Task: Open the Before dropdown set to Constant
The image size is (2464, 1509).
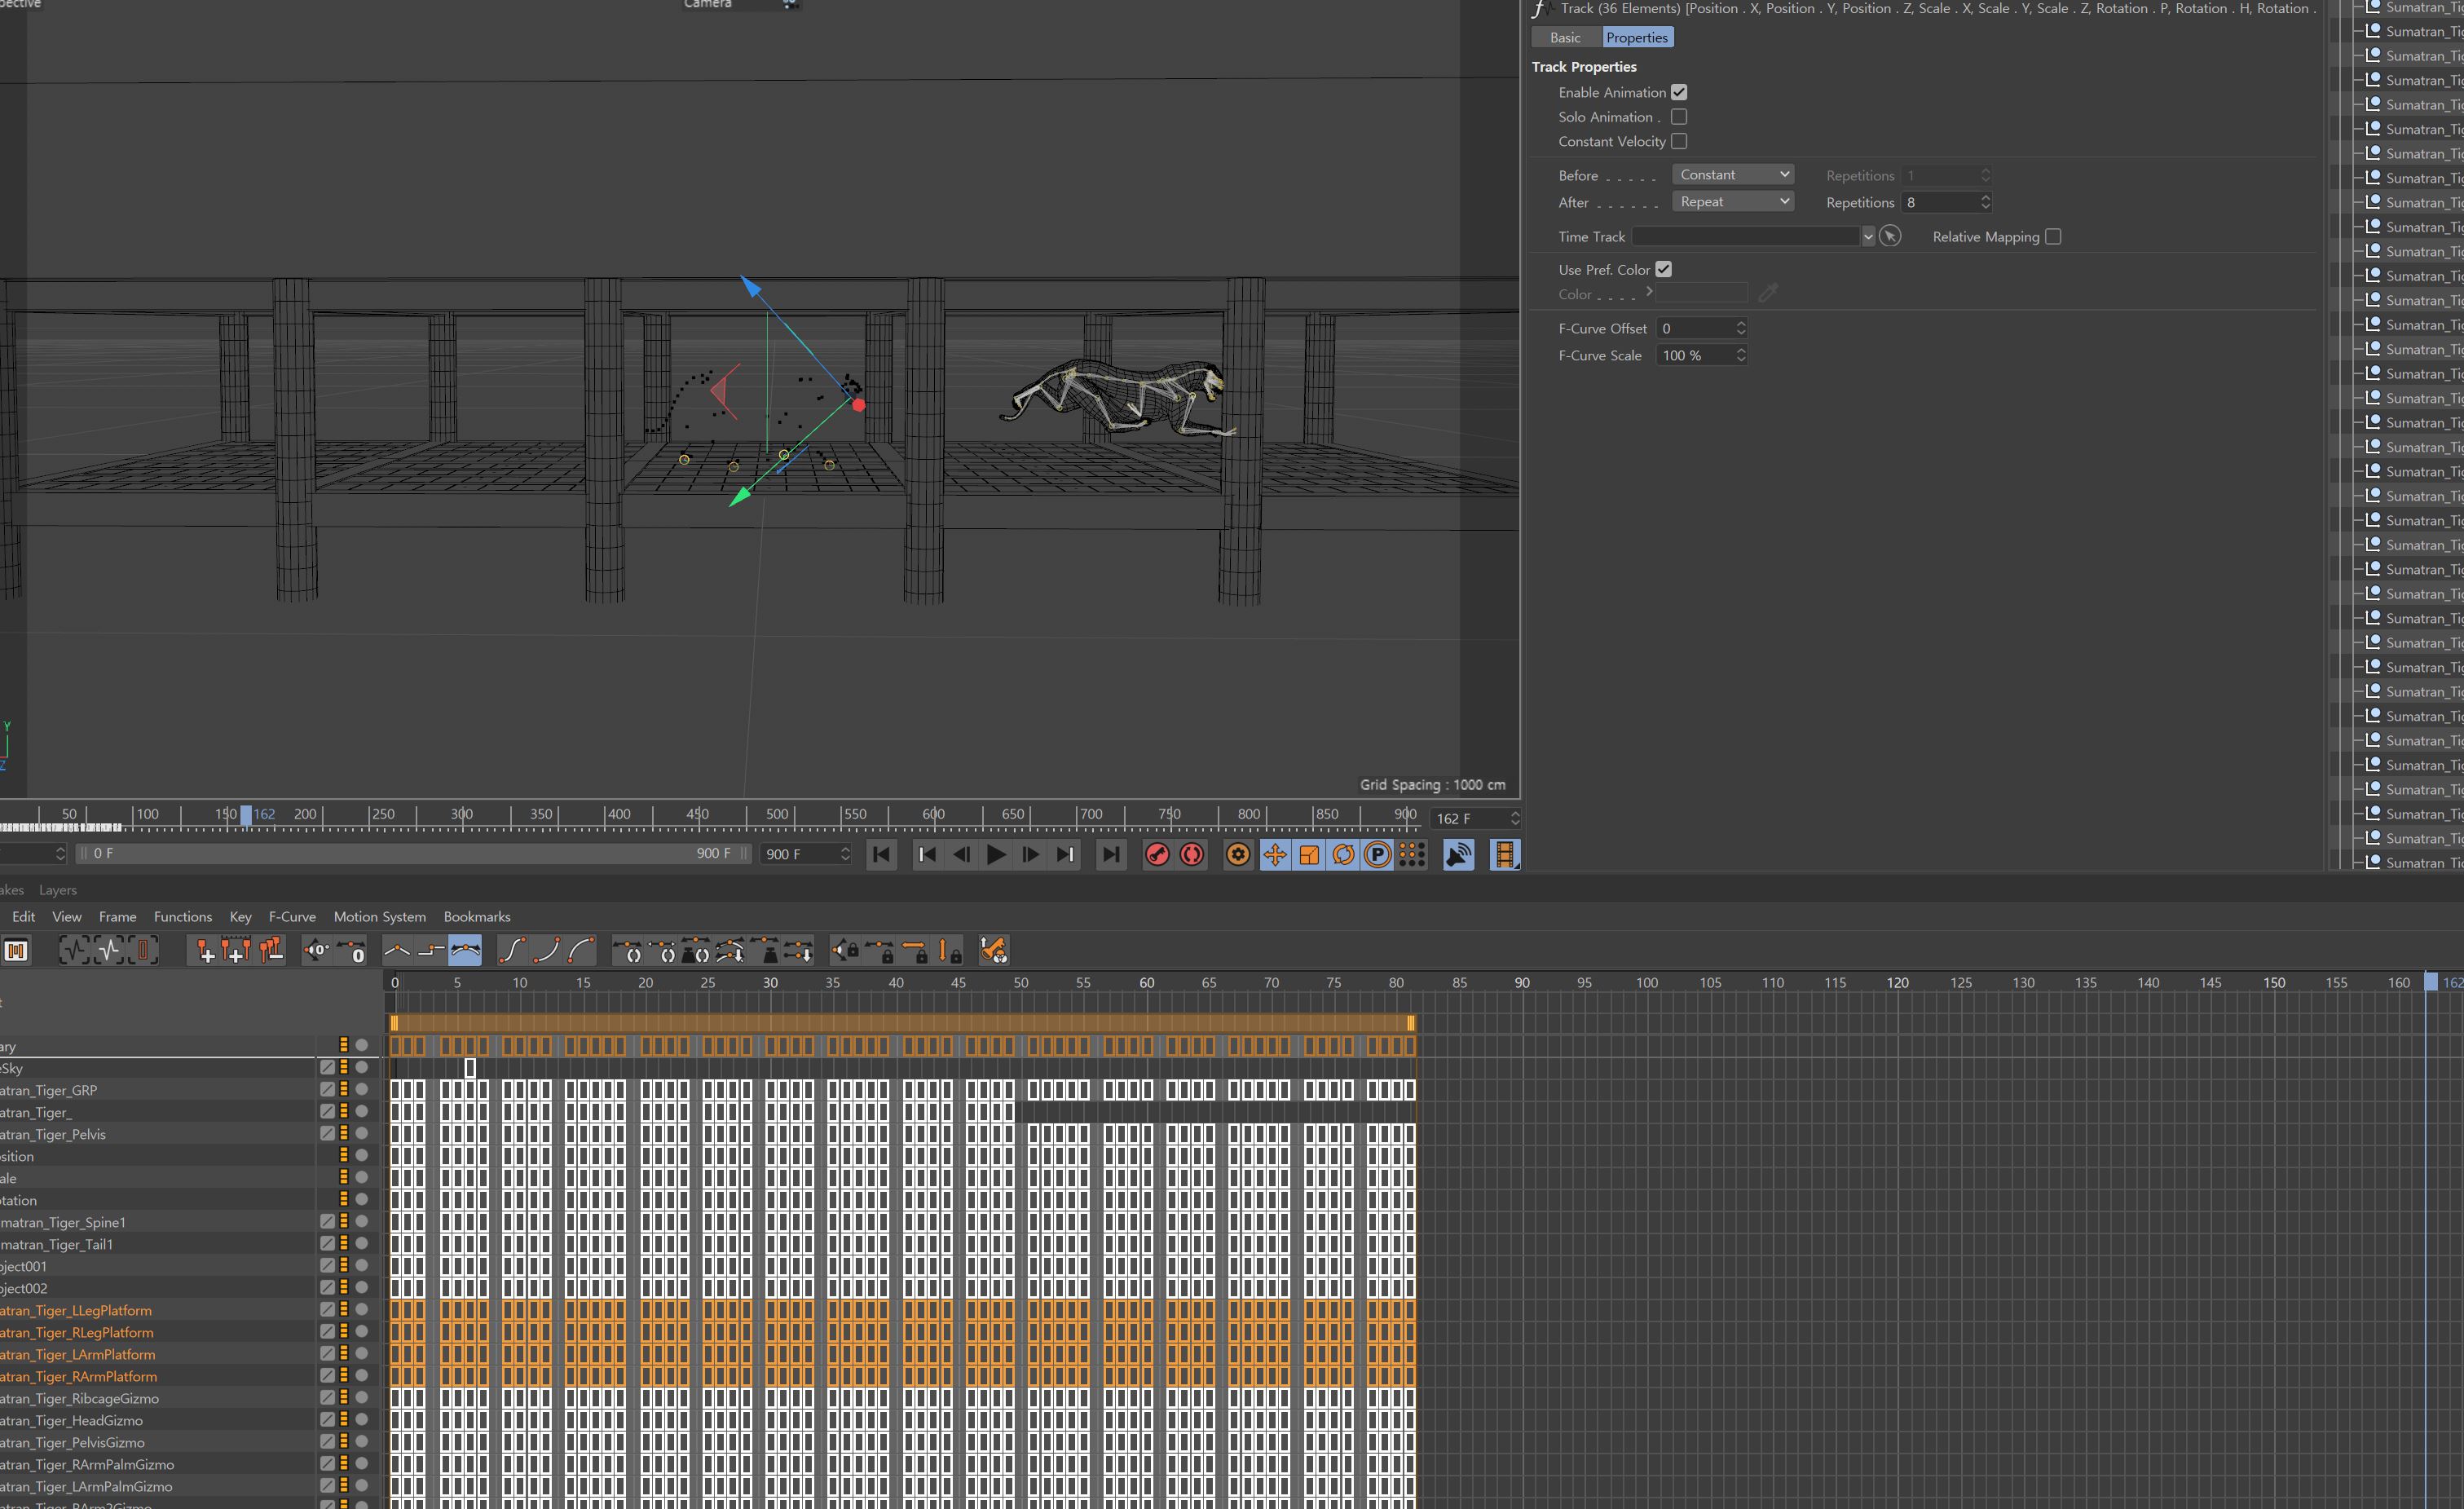Action: point(1733,175)
